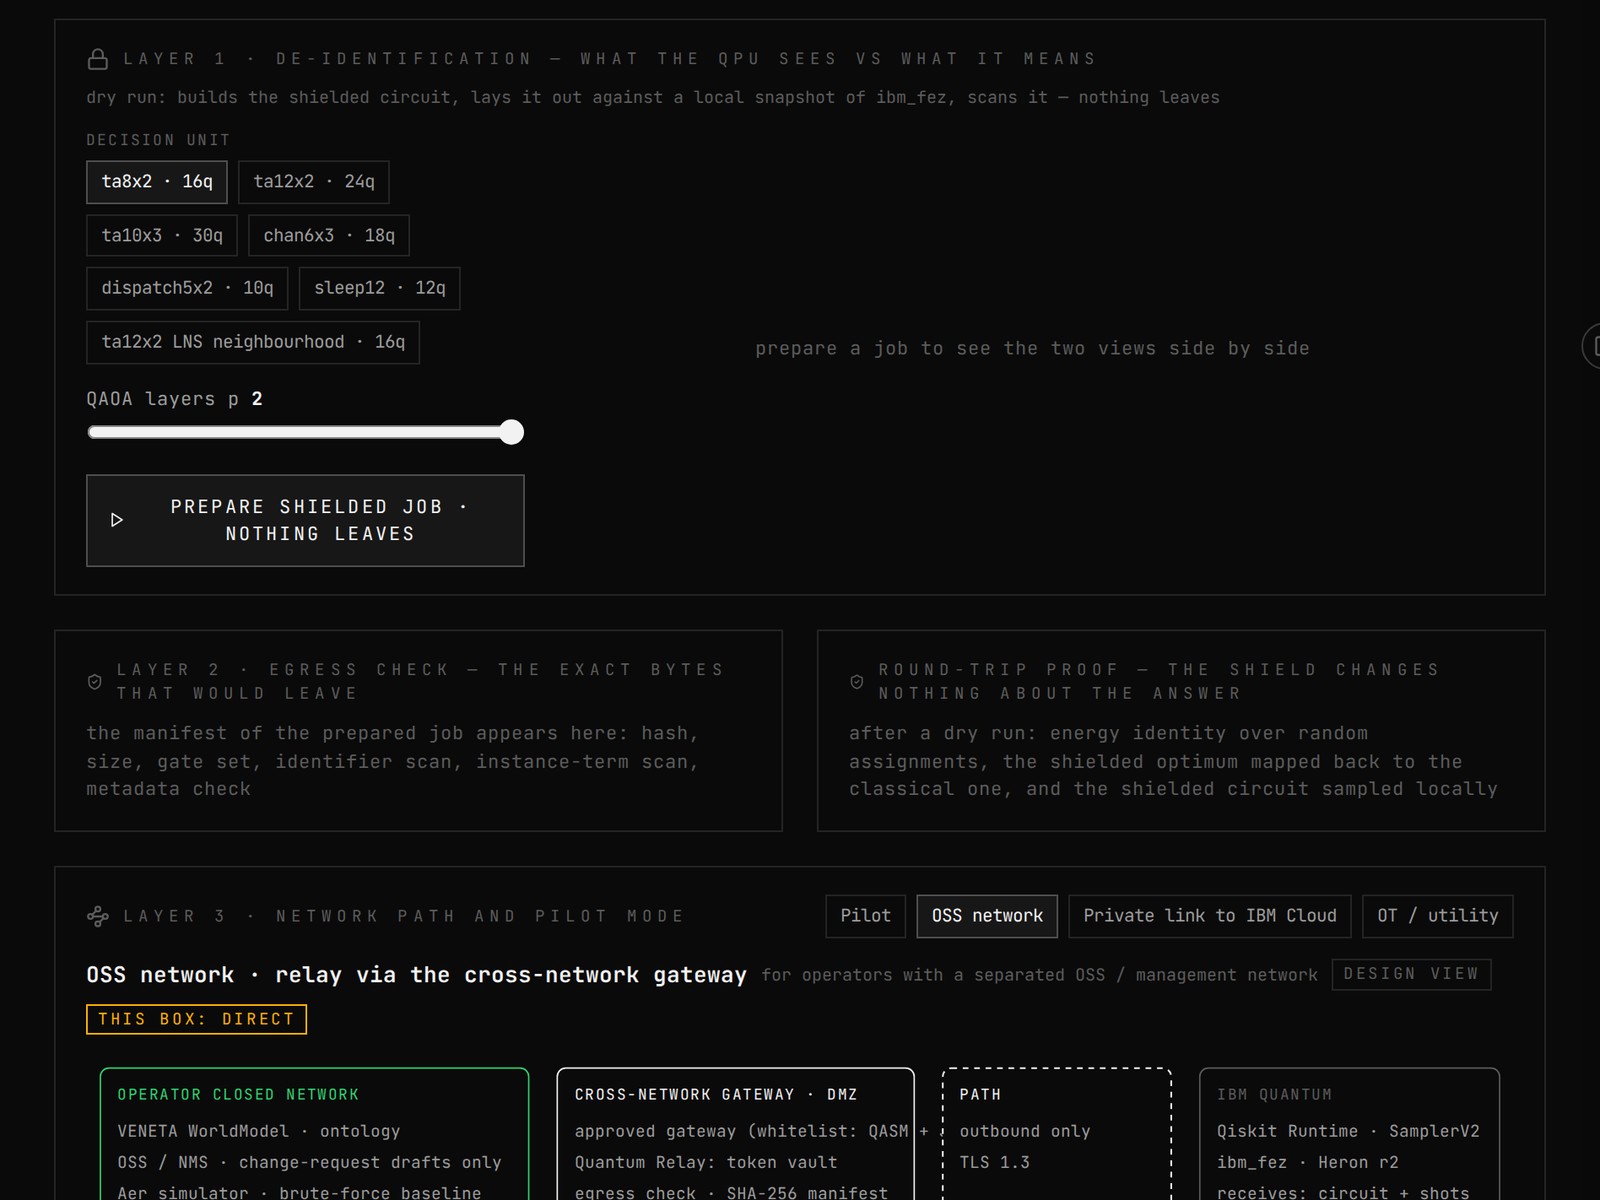Click 'outbound only' in the Path card

tap(1025, 1131)
